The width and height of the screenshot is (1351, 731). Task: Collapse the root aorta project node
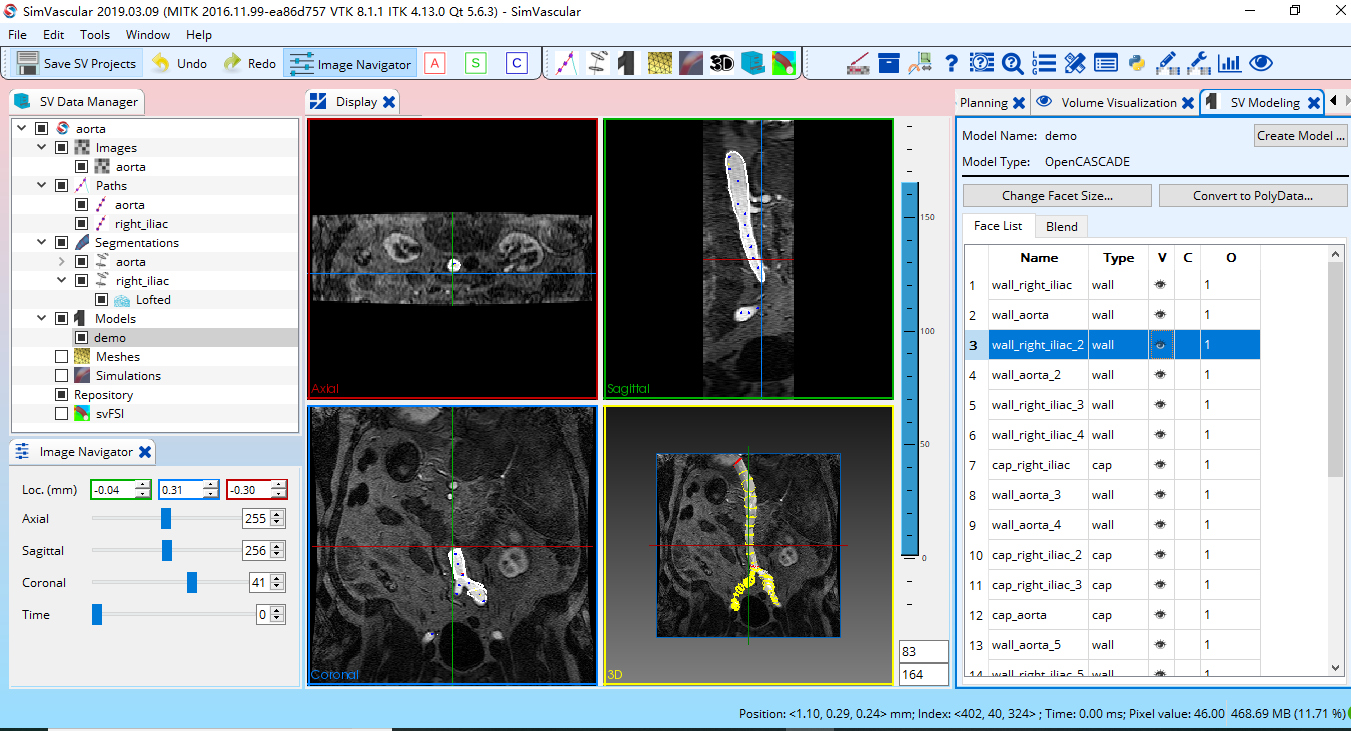(22, 129)
